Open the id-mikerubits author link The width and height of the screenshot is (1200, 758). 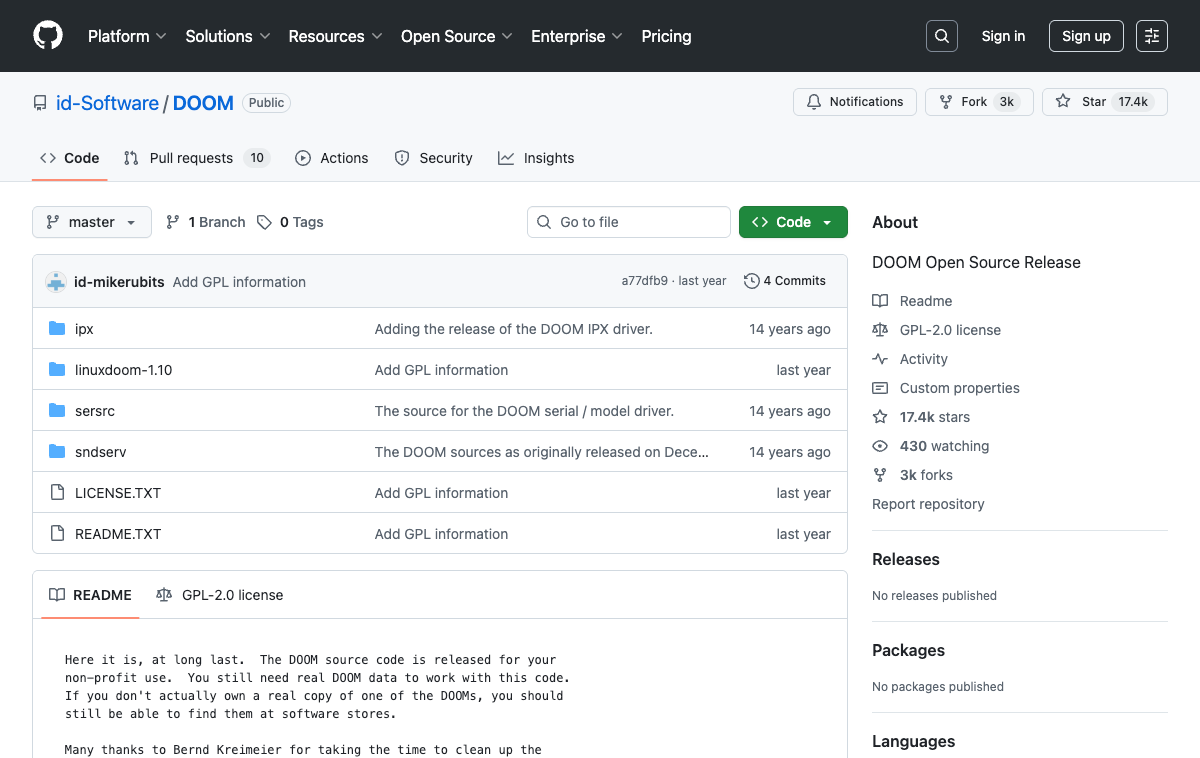click(119, 282)
